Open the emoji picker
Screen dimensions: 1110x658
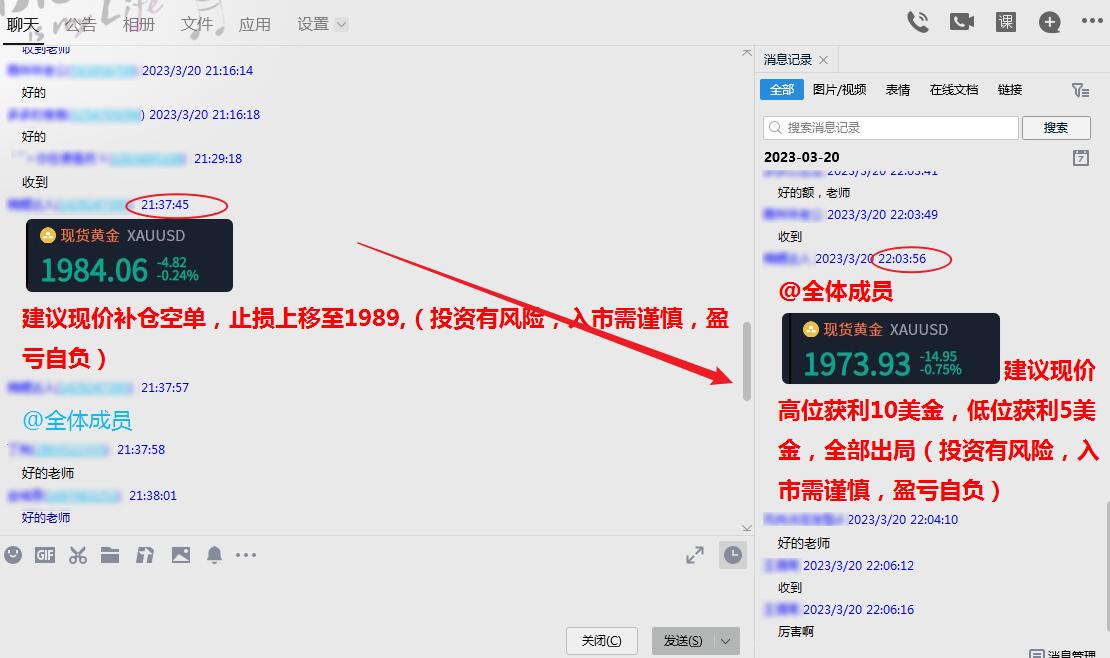[13, 555]
